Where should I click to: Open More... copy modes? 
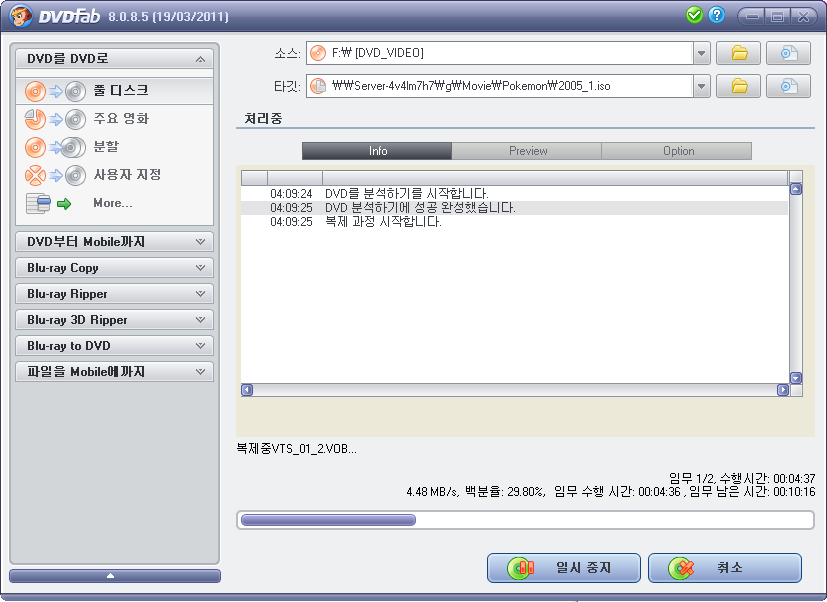[x=114, y=203]
